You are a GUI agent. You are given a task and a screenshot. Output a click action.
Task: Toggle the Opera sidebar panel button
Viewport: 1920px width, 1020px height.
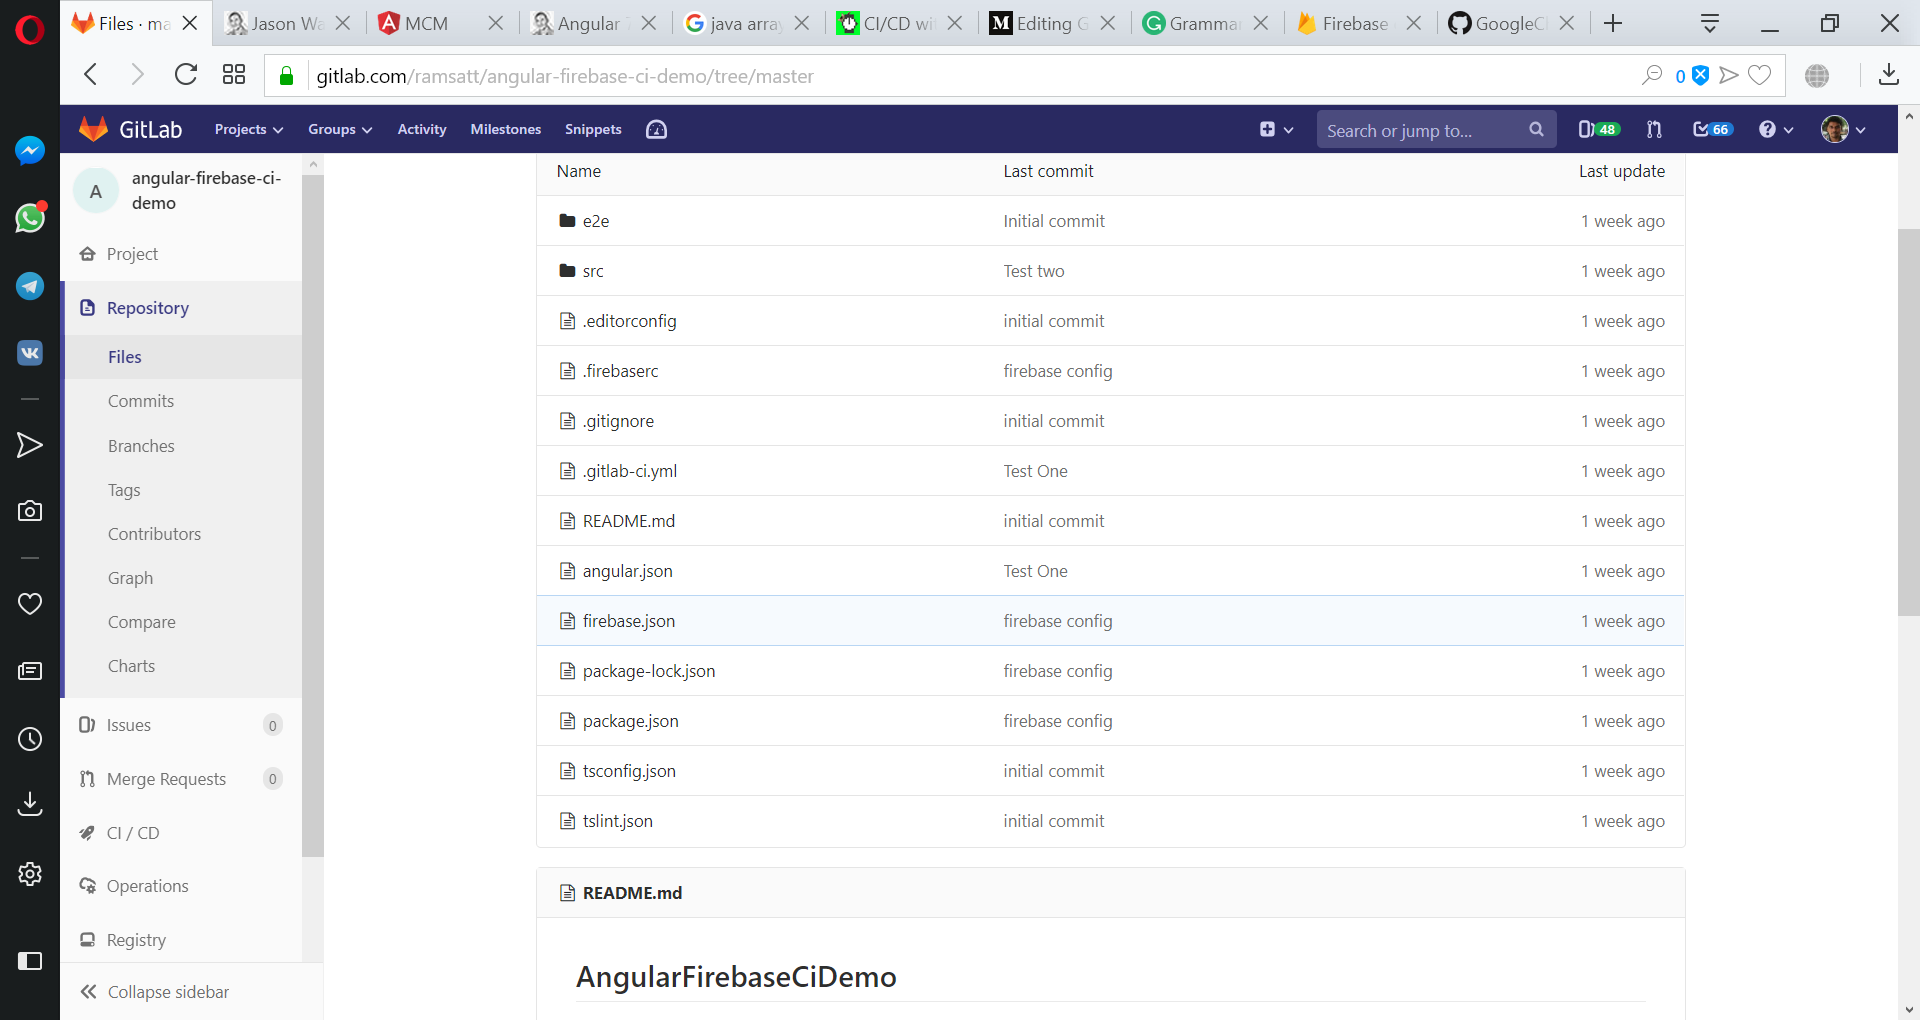(30, 961)
